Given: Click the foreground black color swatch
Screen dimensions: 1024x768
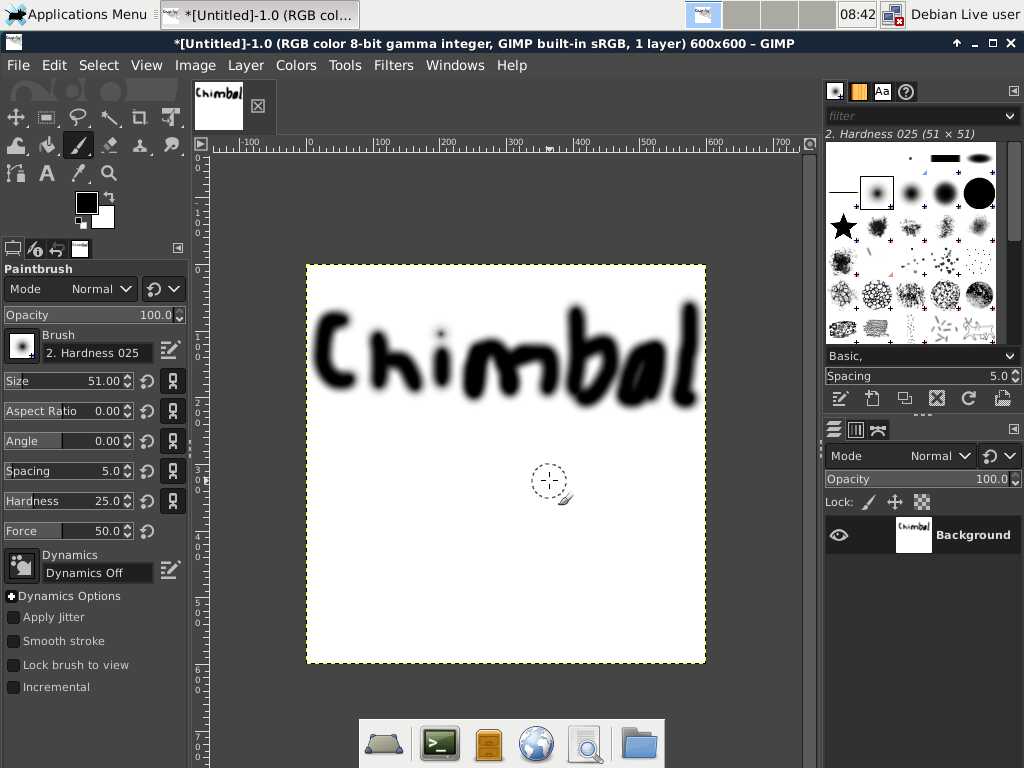Looking at the screenshot, I should pos(86,202).
